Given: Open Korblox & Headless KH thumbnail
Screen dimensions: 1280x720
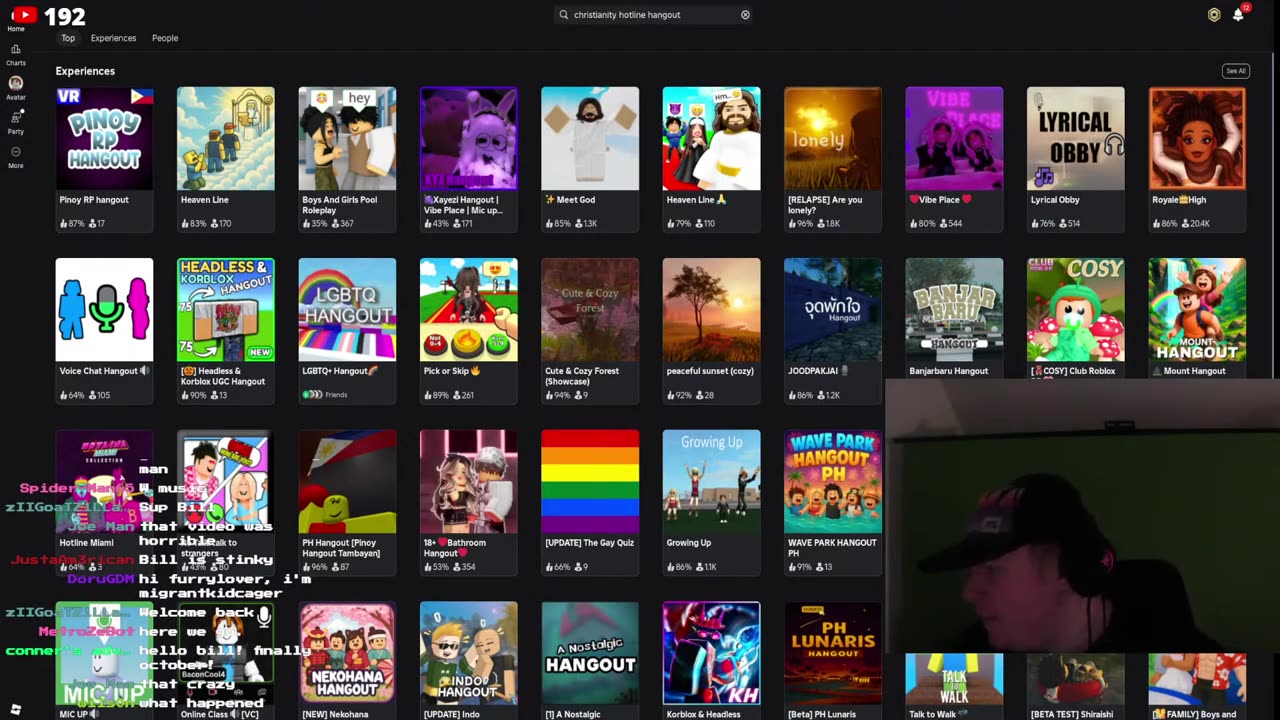Looking at the screenshot, I should [x=711, y=653].
